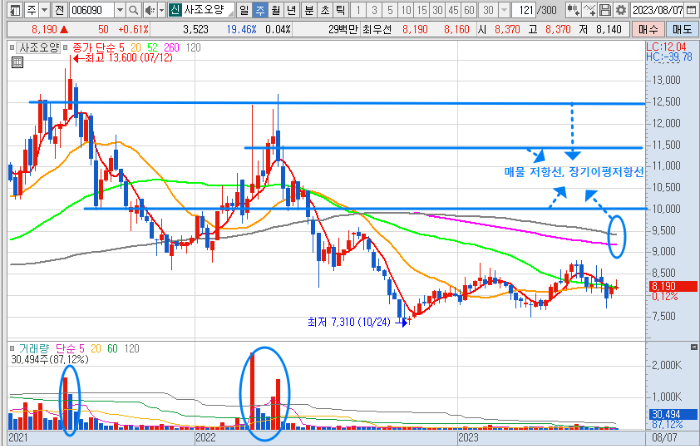Viewport: 700px width, 446px height.
Task: Click the 매수 buy button
Action: 648,29
